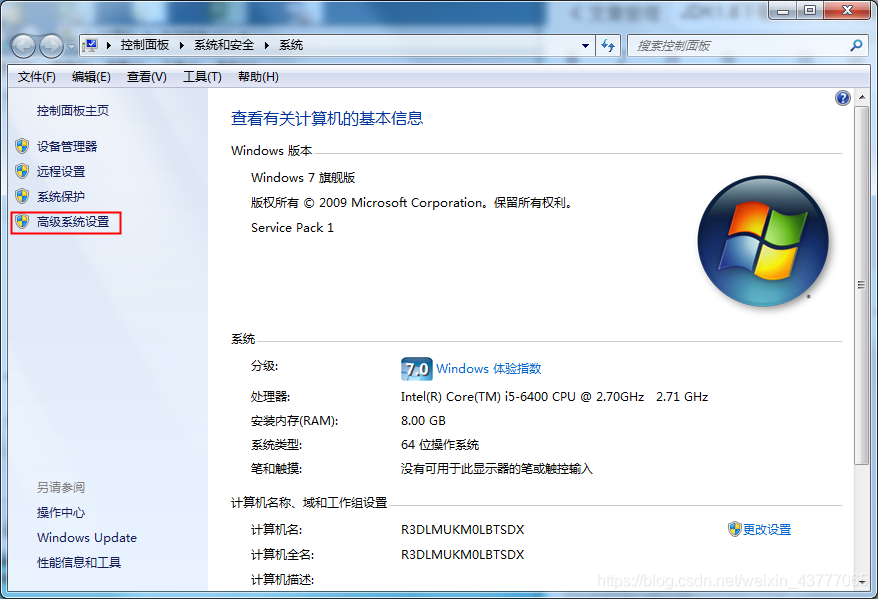Click the address bar refresh button
This screenshot has height=599, width=878.
point(608,46)
